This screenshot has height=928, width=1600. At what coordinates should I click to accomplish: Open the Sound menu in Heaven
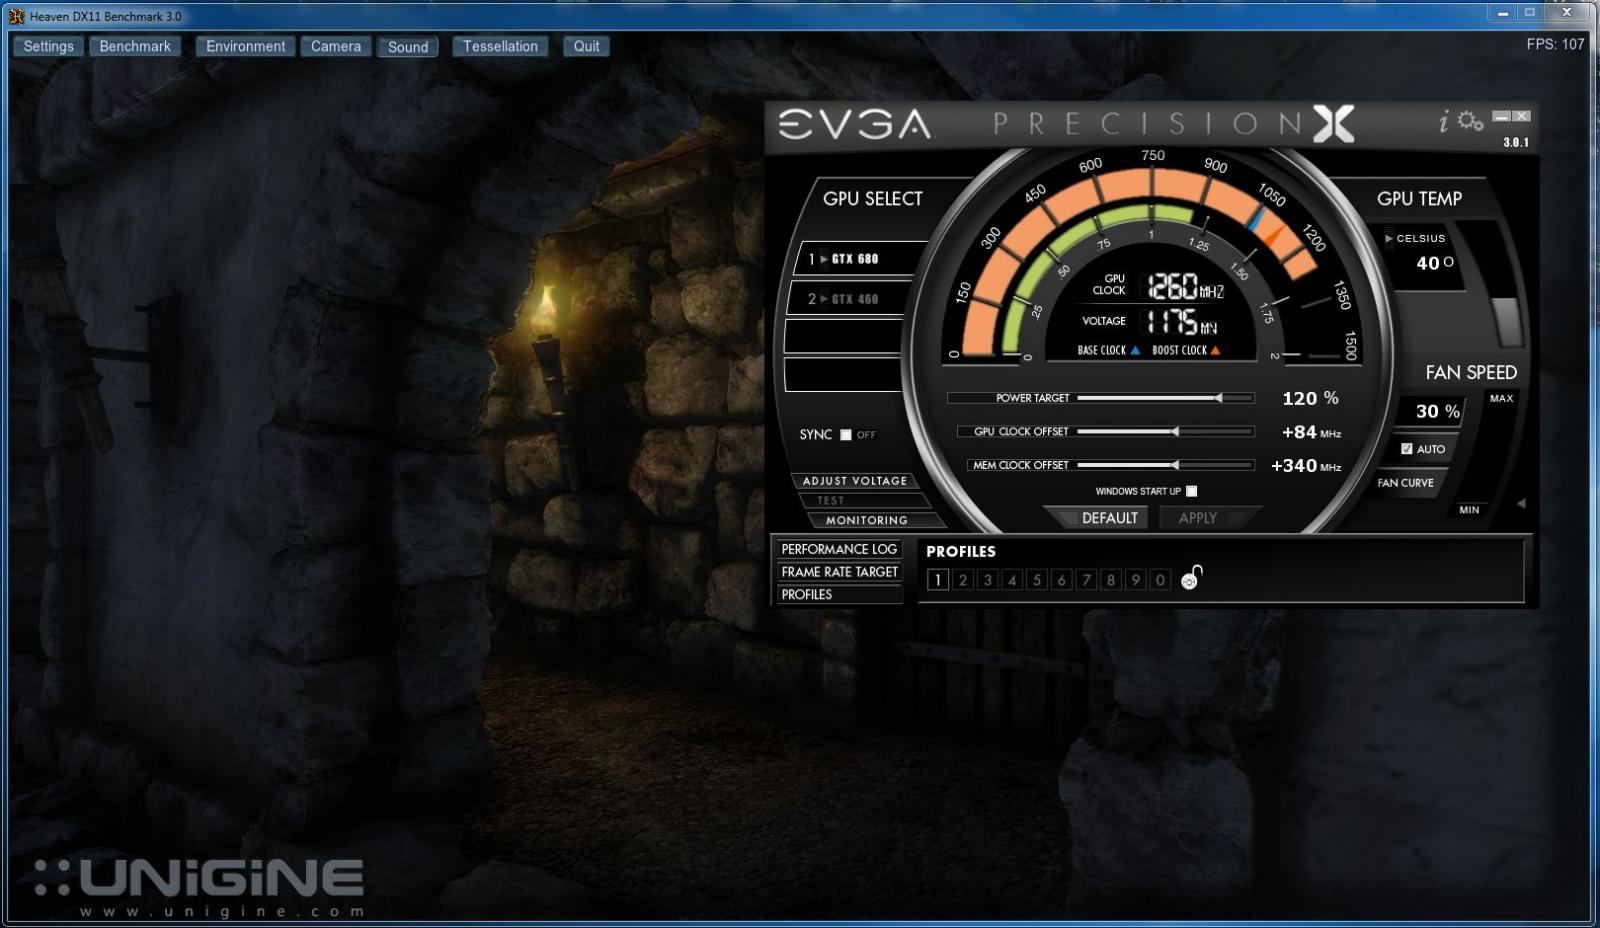point(408,47)
